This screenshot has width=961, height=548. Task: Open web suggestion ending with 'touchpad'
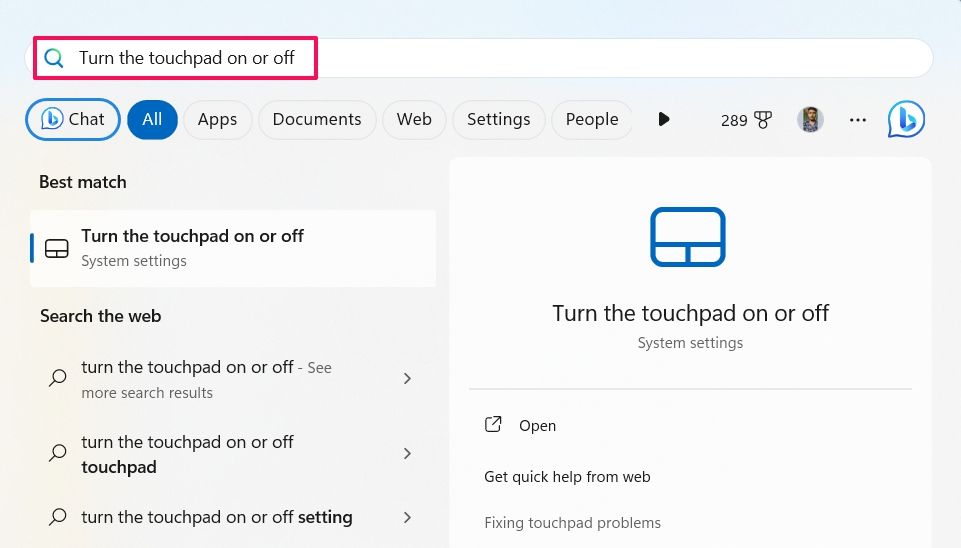click(233, 454)
